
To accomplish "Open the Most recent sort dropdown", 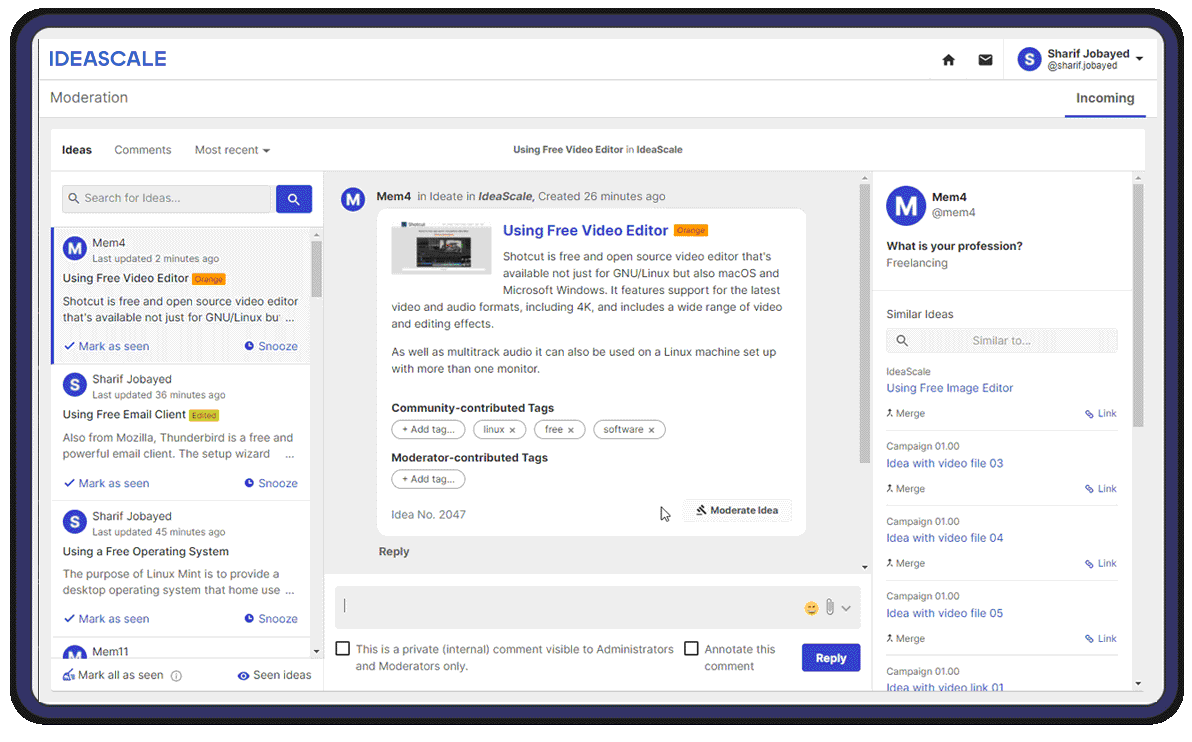I will click(x=232, y=150).
